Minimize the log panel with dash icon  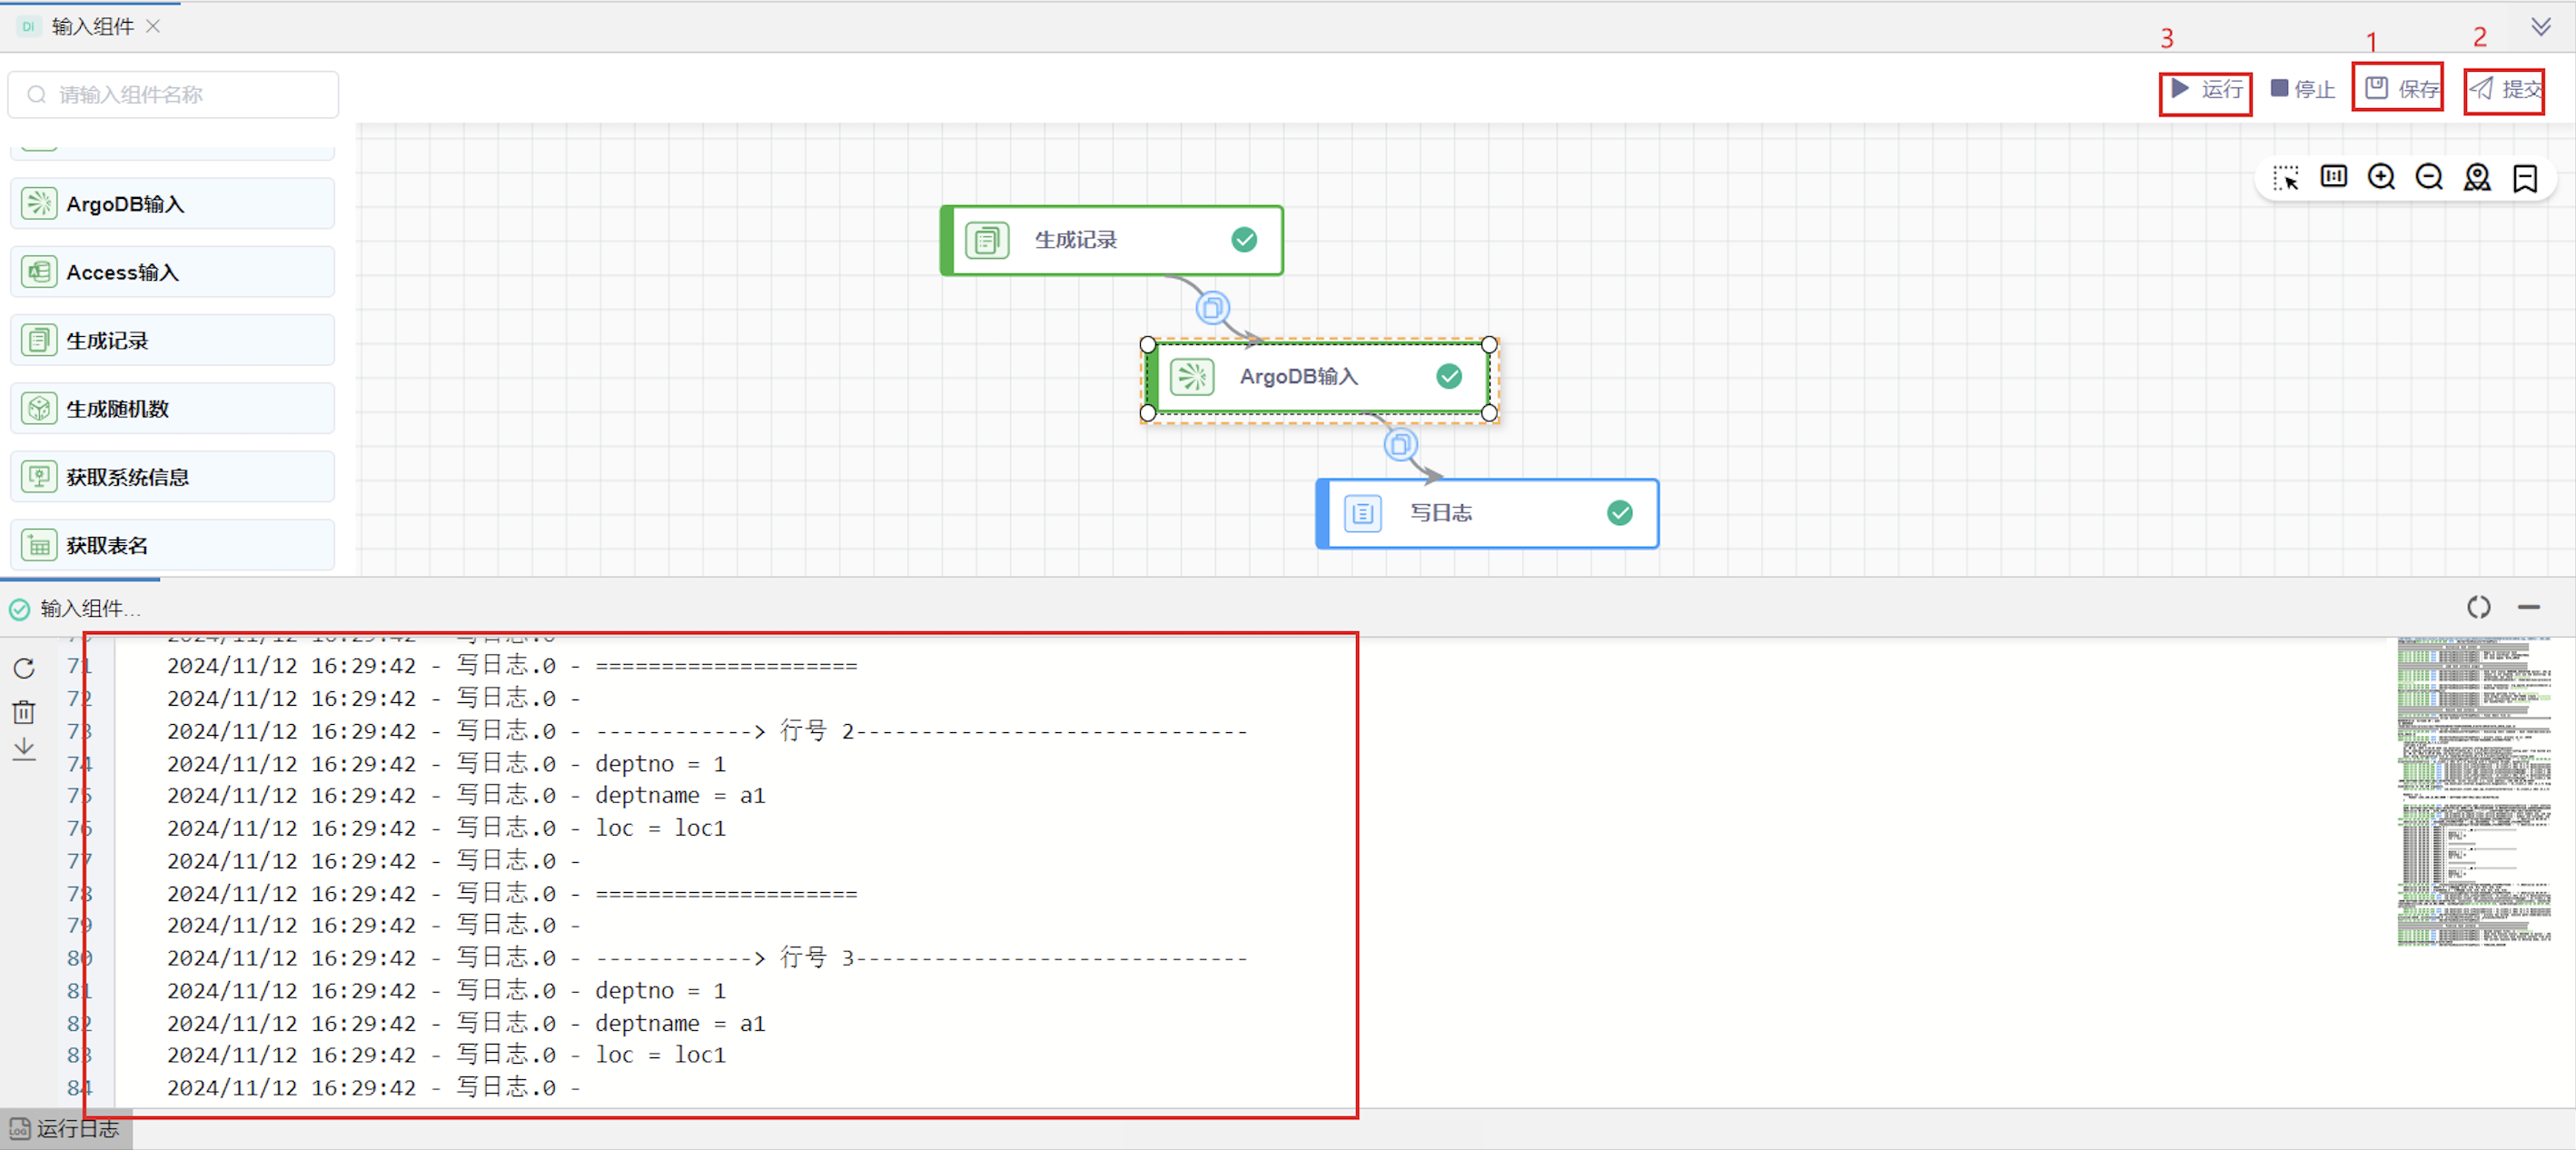(x=2529, y=607)
